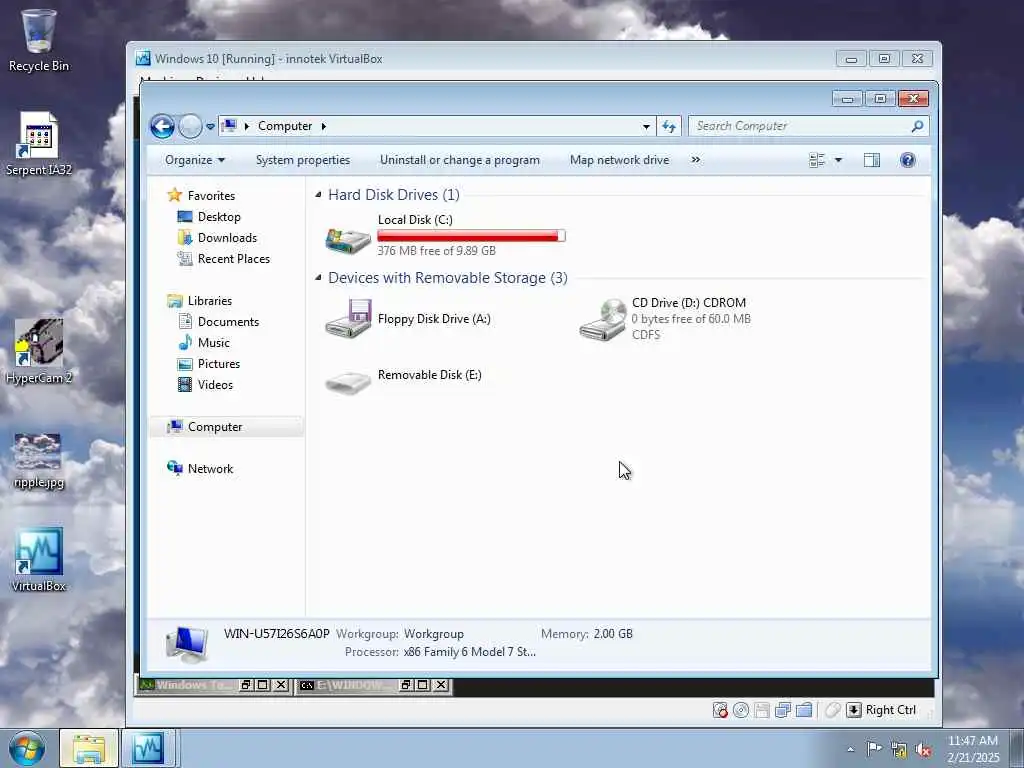The image size is (1024, 768).
Task: Select Favorites in navigation pane
Action: coord(211,196)
